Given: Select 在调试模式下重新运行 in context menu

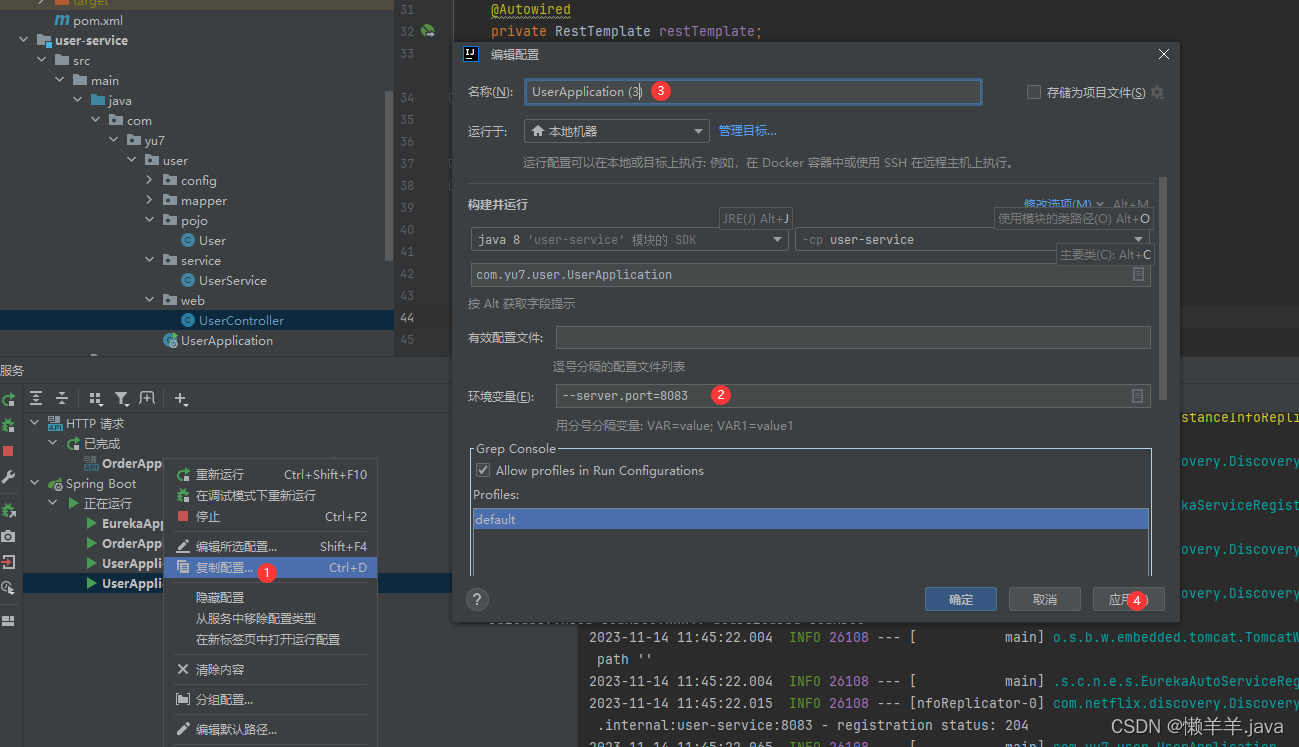Looking at the screenshot, I should pyautogui.click(x=271, y=496).
